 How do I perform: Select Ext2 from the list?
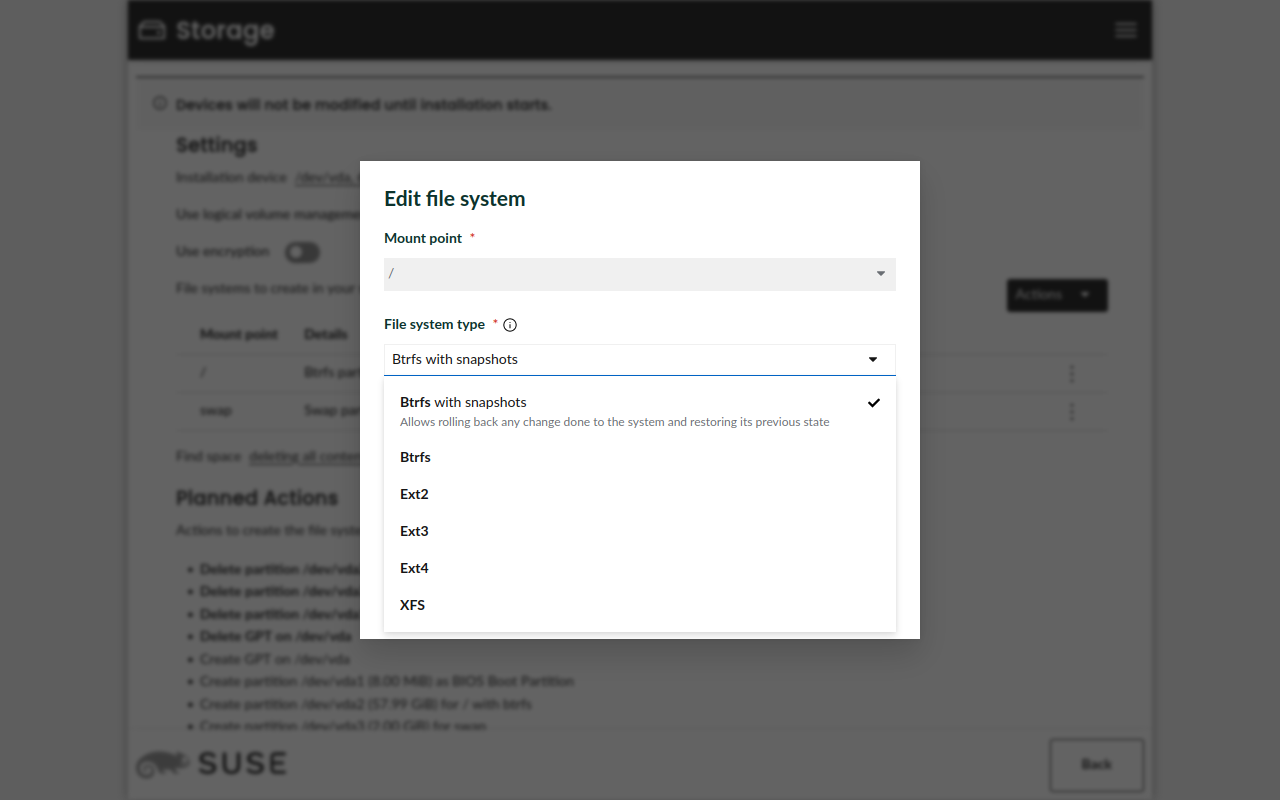(415, 494)
